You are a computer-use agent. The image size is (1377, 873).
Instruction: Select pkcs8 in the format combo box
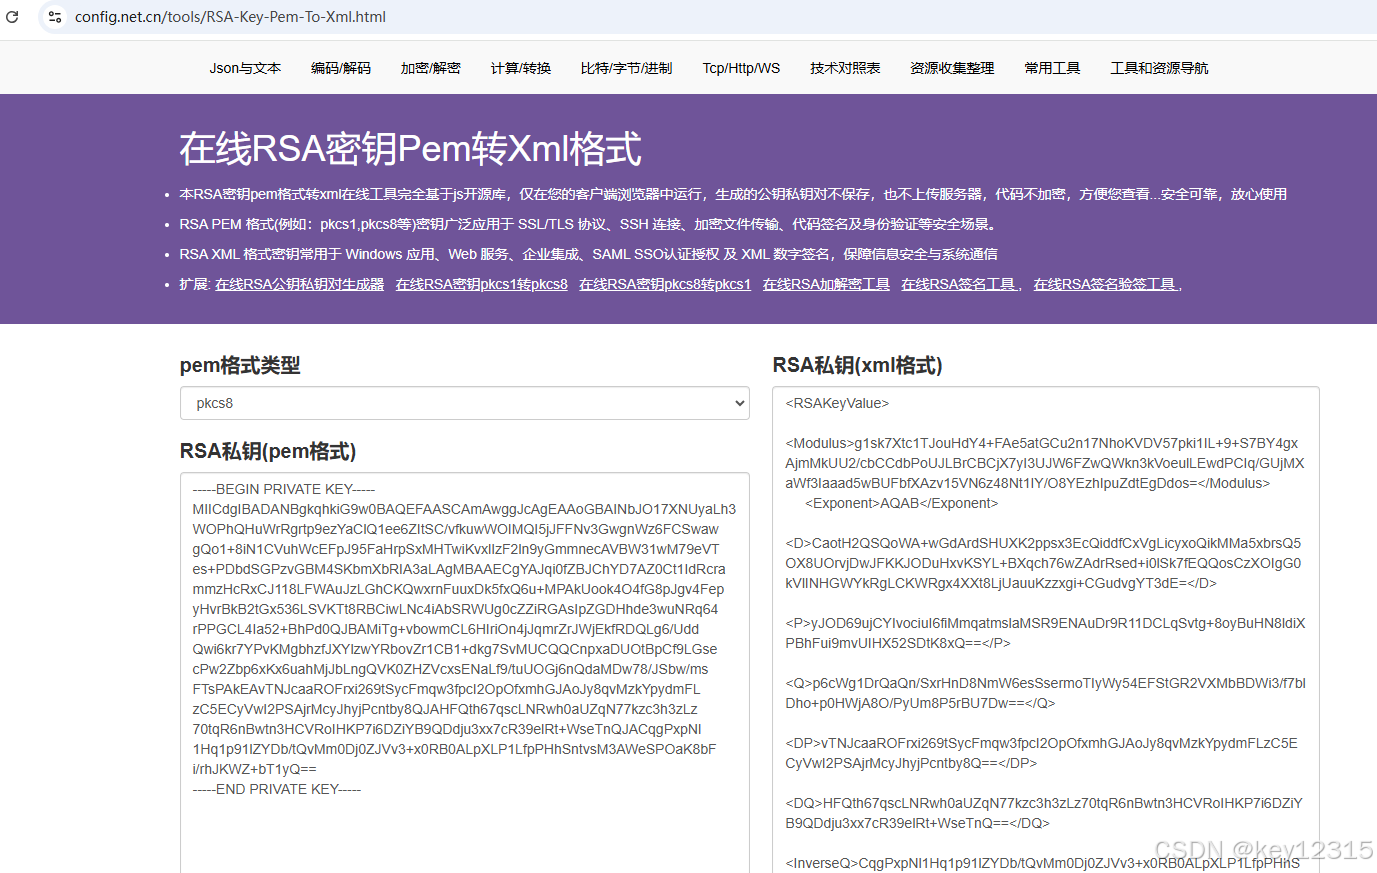(x=465, y=403)
